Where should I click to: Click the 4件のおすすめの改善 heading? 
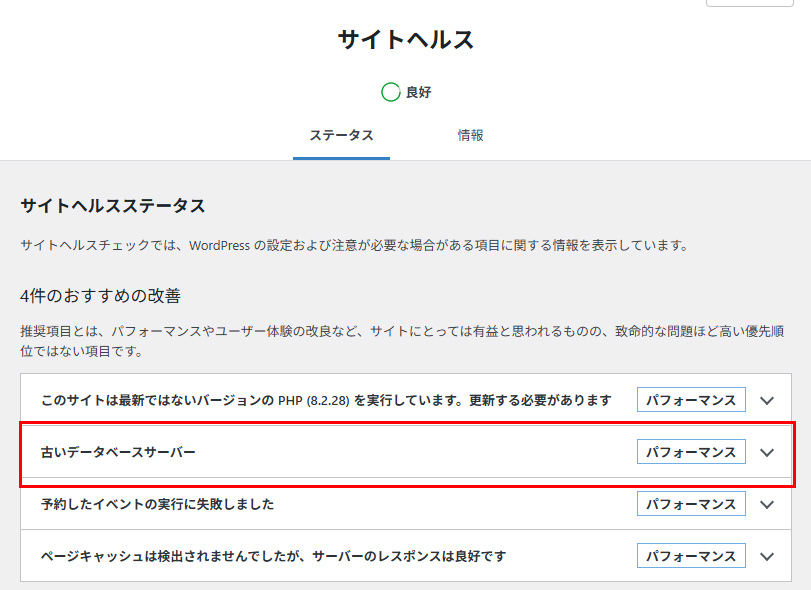tap(100, 296)
